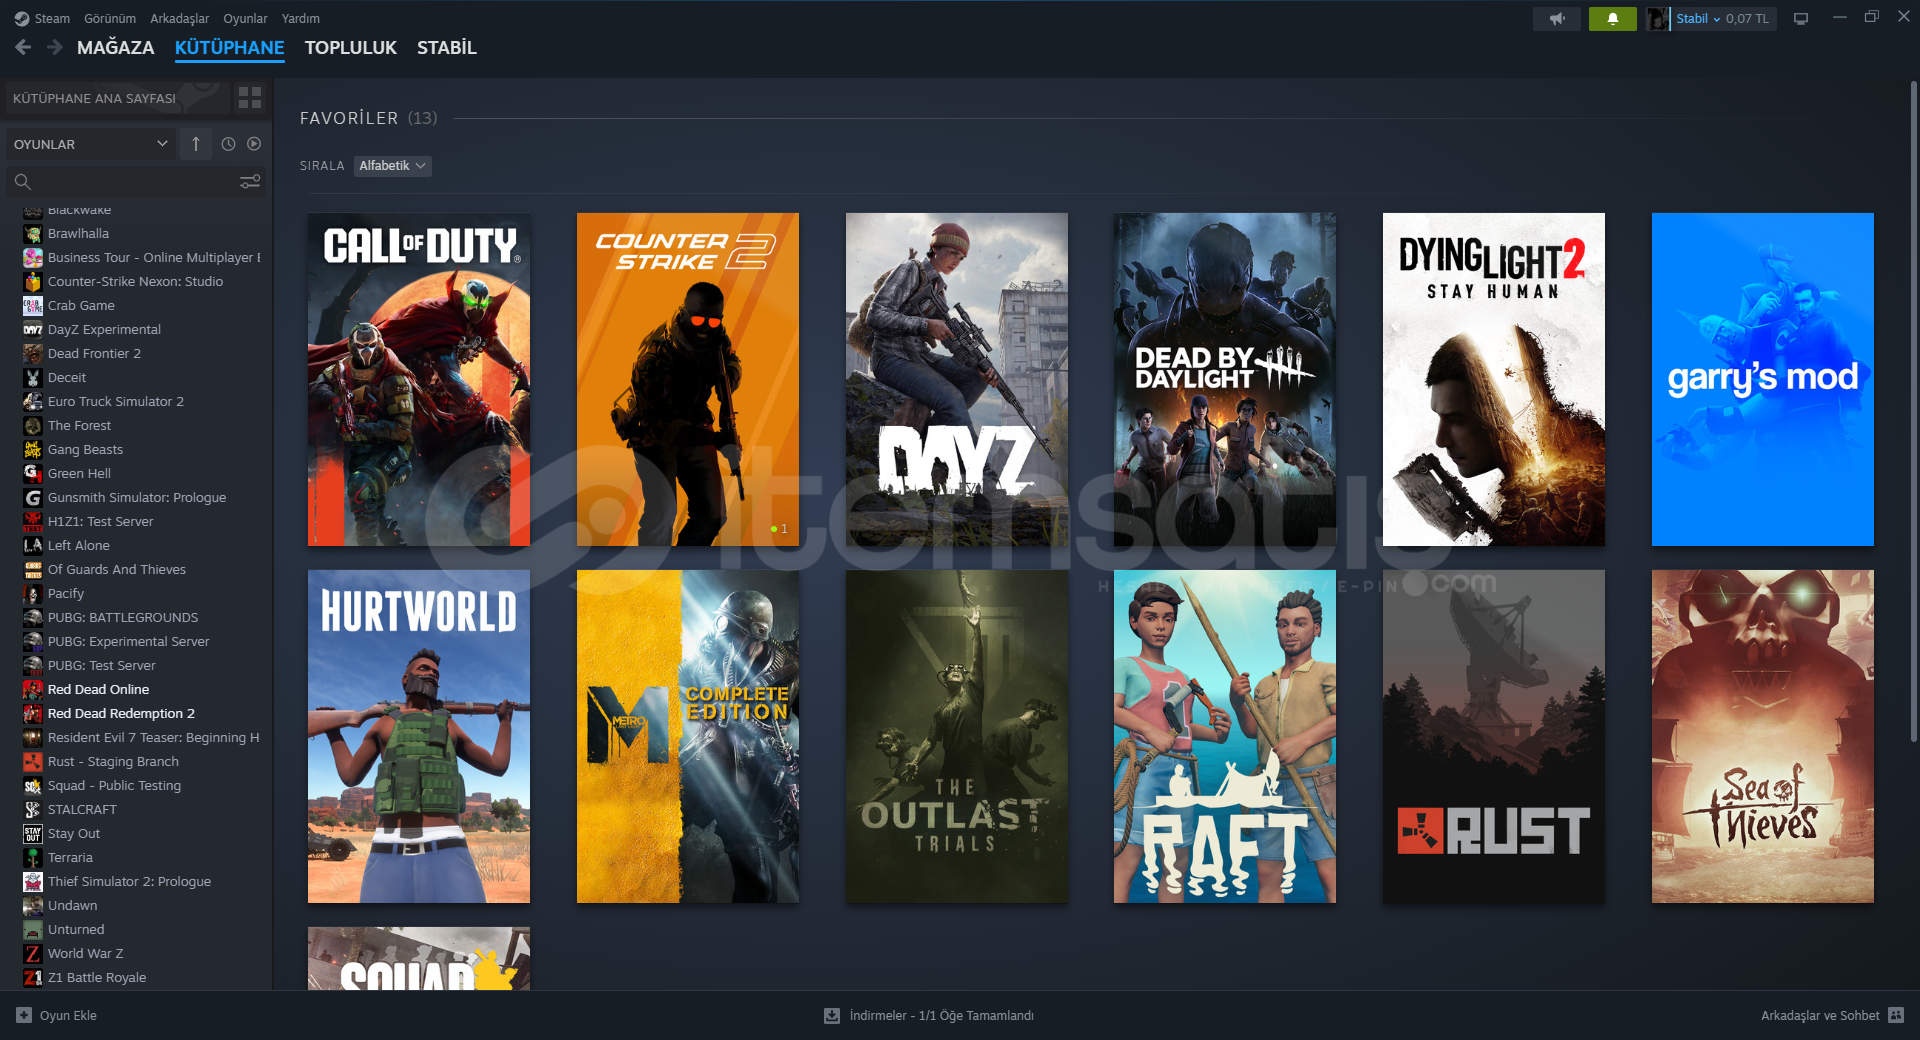Image resolution: width=1920 pixels, height=1040 pixels.
Task: Click the downloads tray icon
Action: click(x=832, y=1015)
